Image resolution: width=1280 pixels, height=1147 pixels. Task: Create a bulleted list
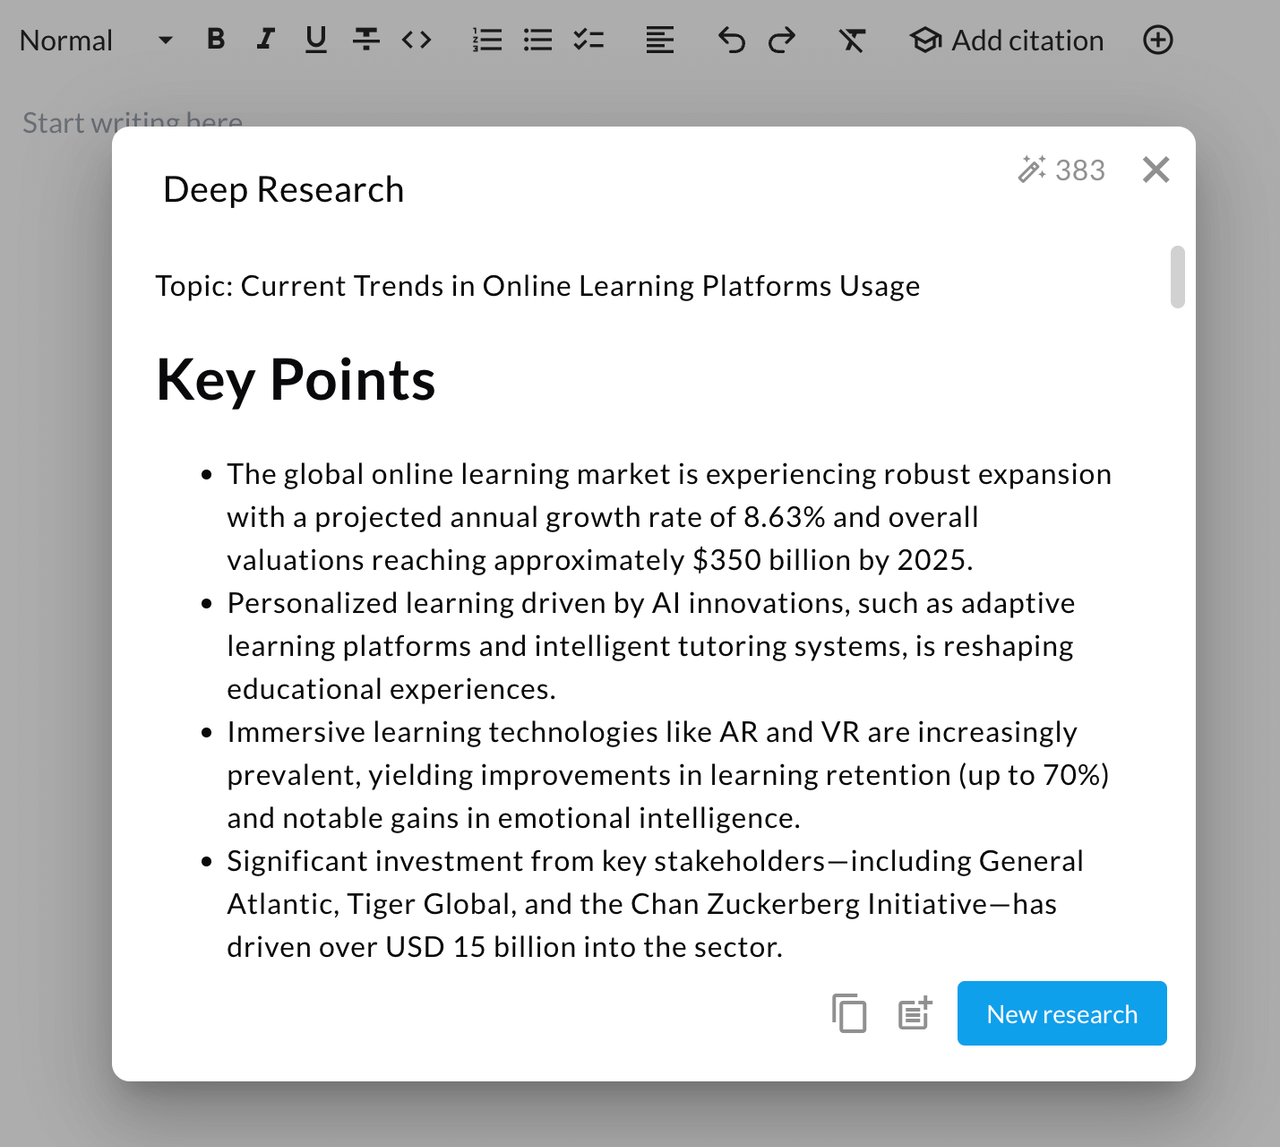tap(538, 40)
